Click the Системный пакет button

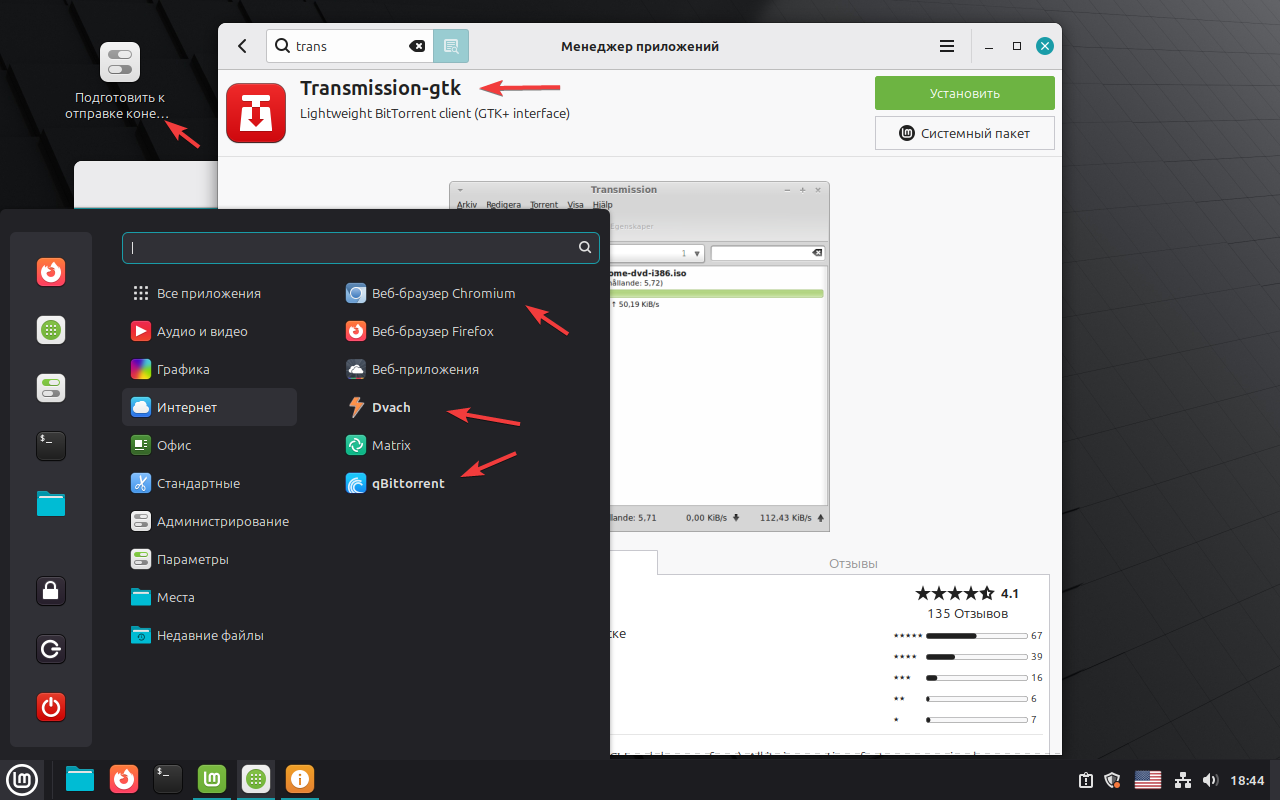[965, 133]
